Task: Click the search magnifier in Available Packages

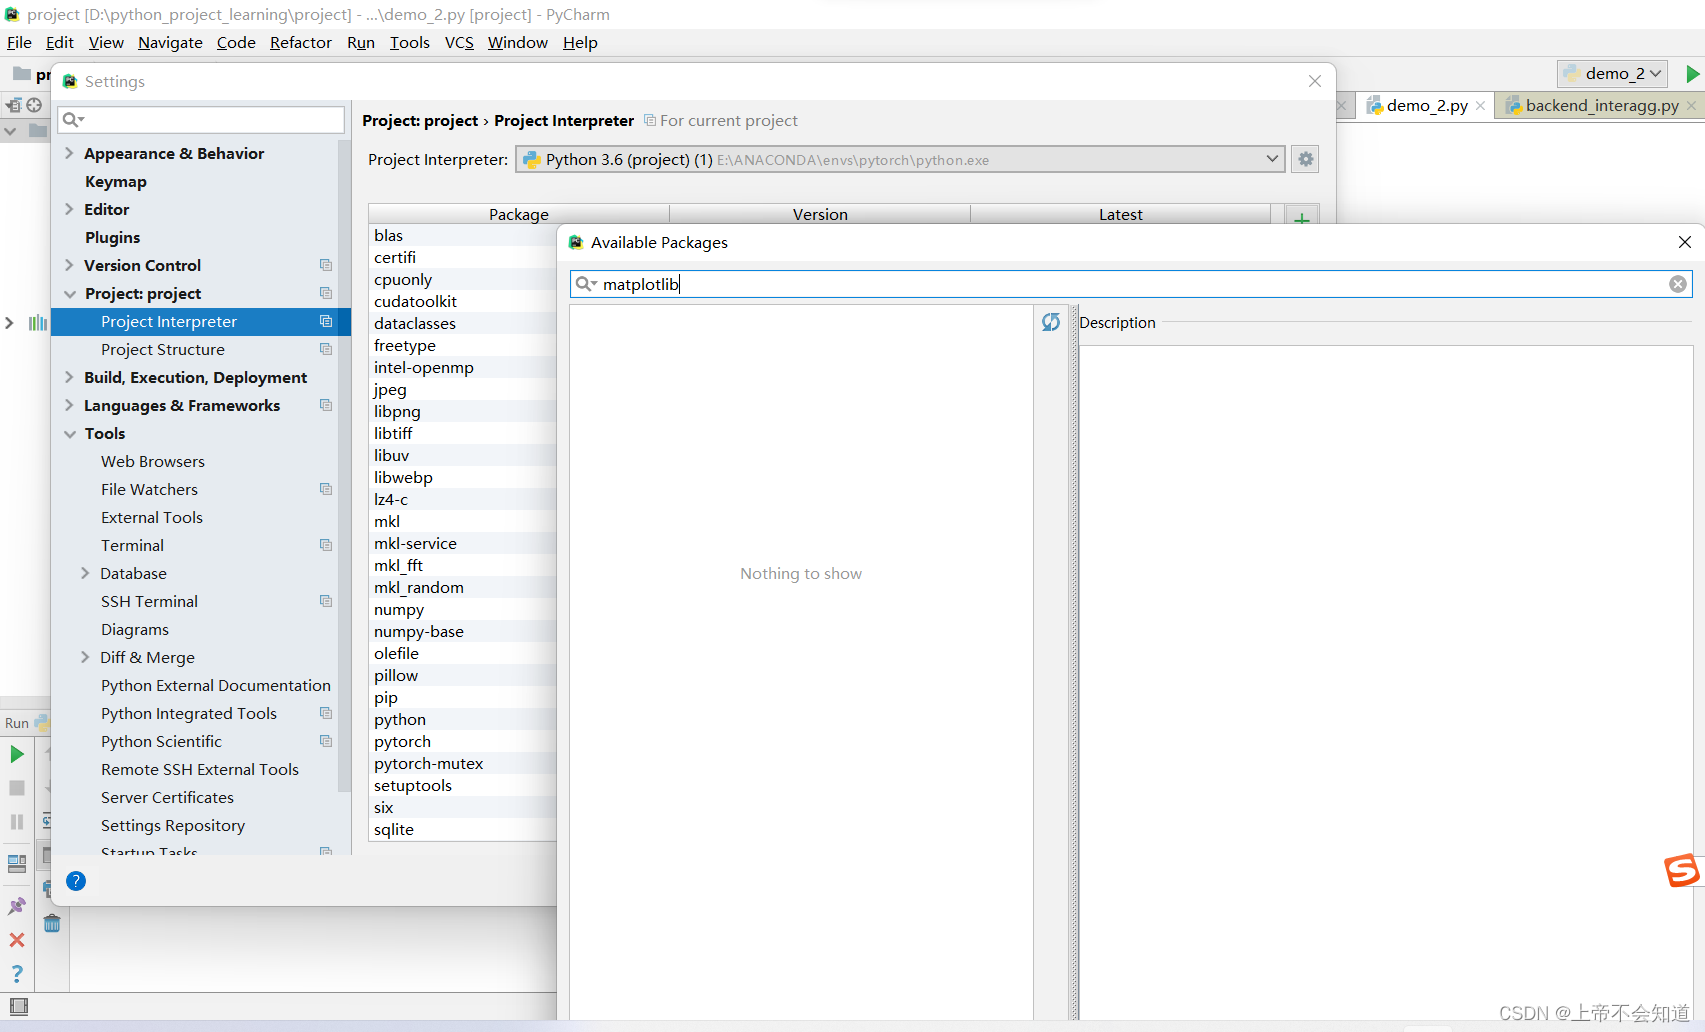Action: click(586, 284)
